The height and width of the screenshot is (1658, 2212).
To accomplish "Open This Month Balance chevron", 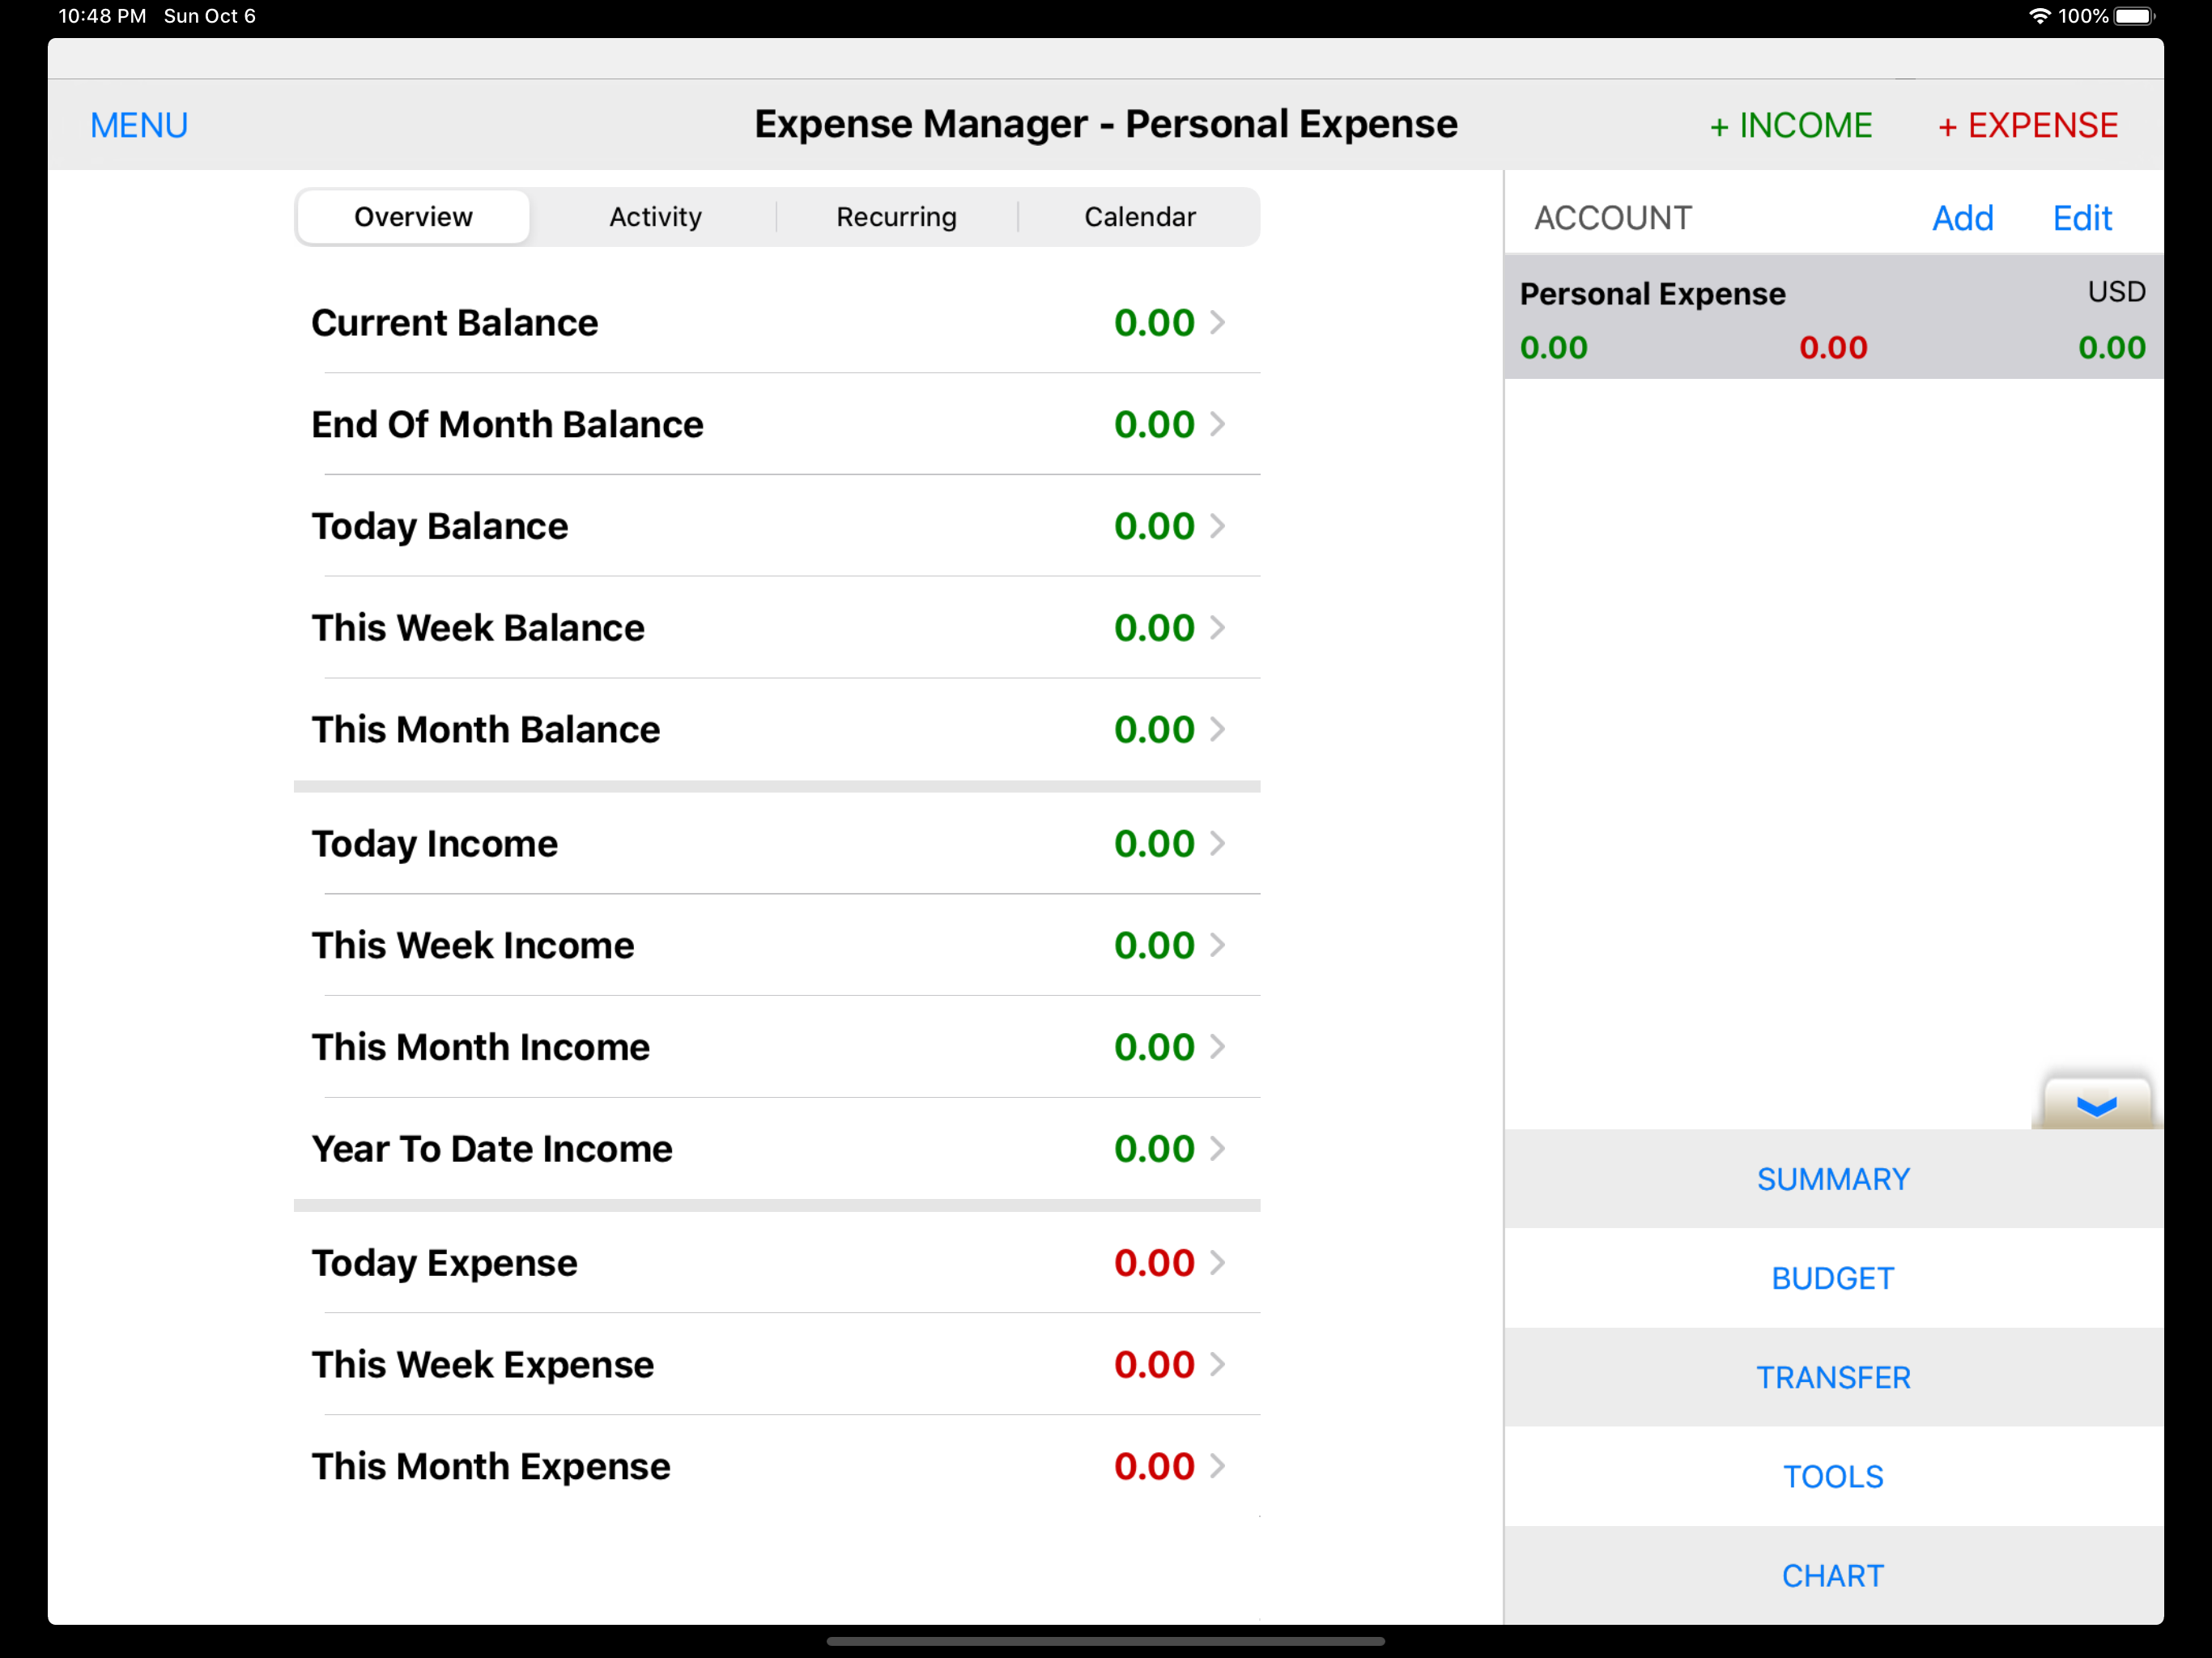I will pyautogui.click(x=1217, y=729).
